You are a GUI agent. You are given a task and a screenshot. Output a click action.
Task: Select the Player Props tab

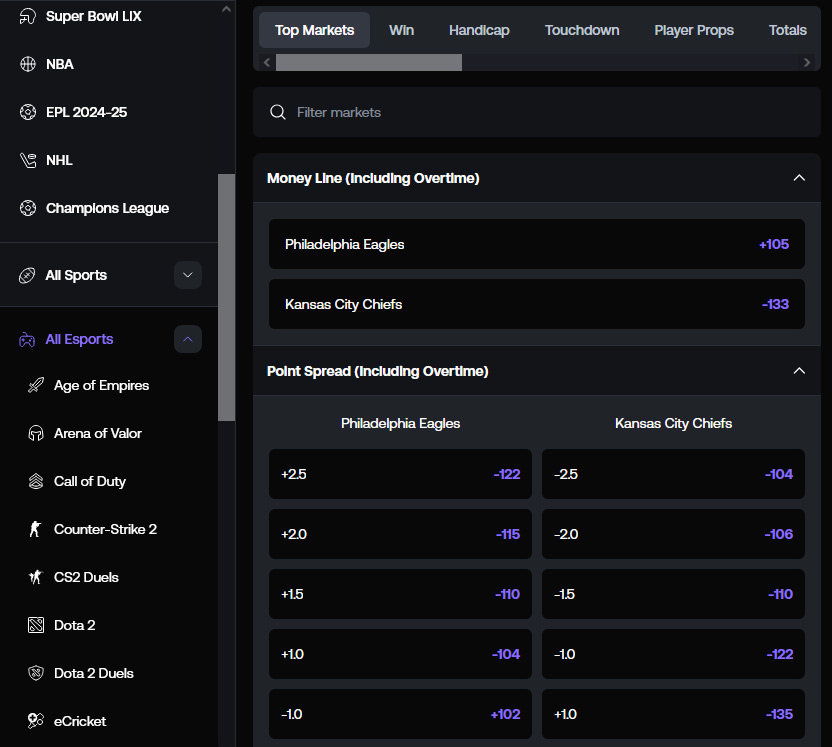tap(694, 30)
